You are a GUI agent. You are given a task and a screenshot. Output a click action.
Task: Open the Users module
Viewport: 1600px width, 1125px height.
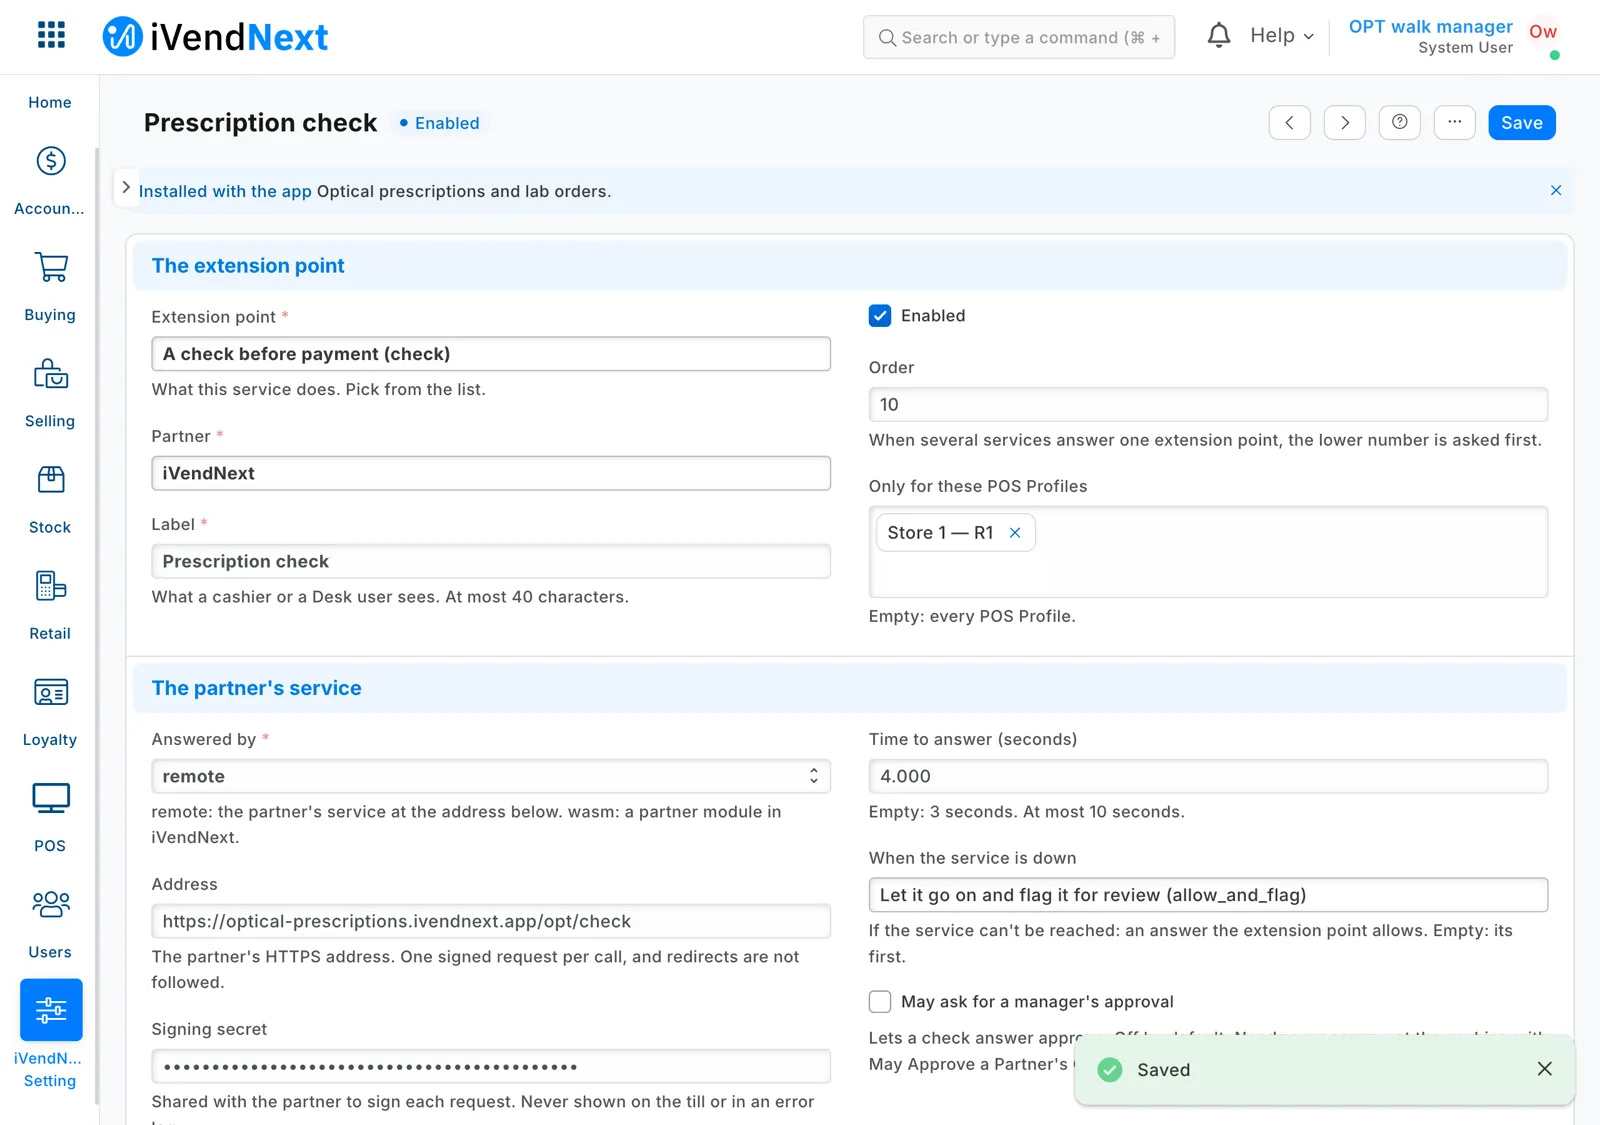[50, 924]
